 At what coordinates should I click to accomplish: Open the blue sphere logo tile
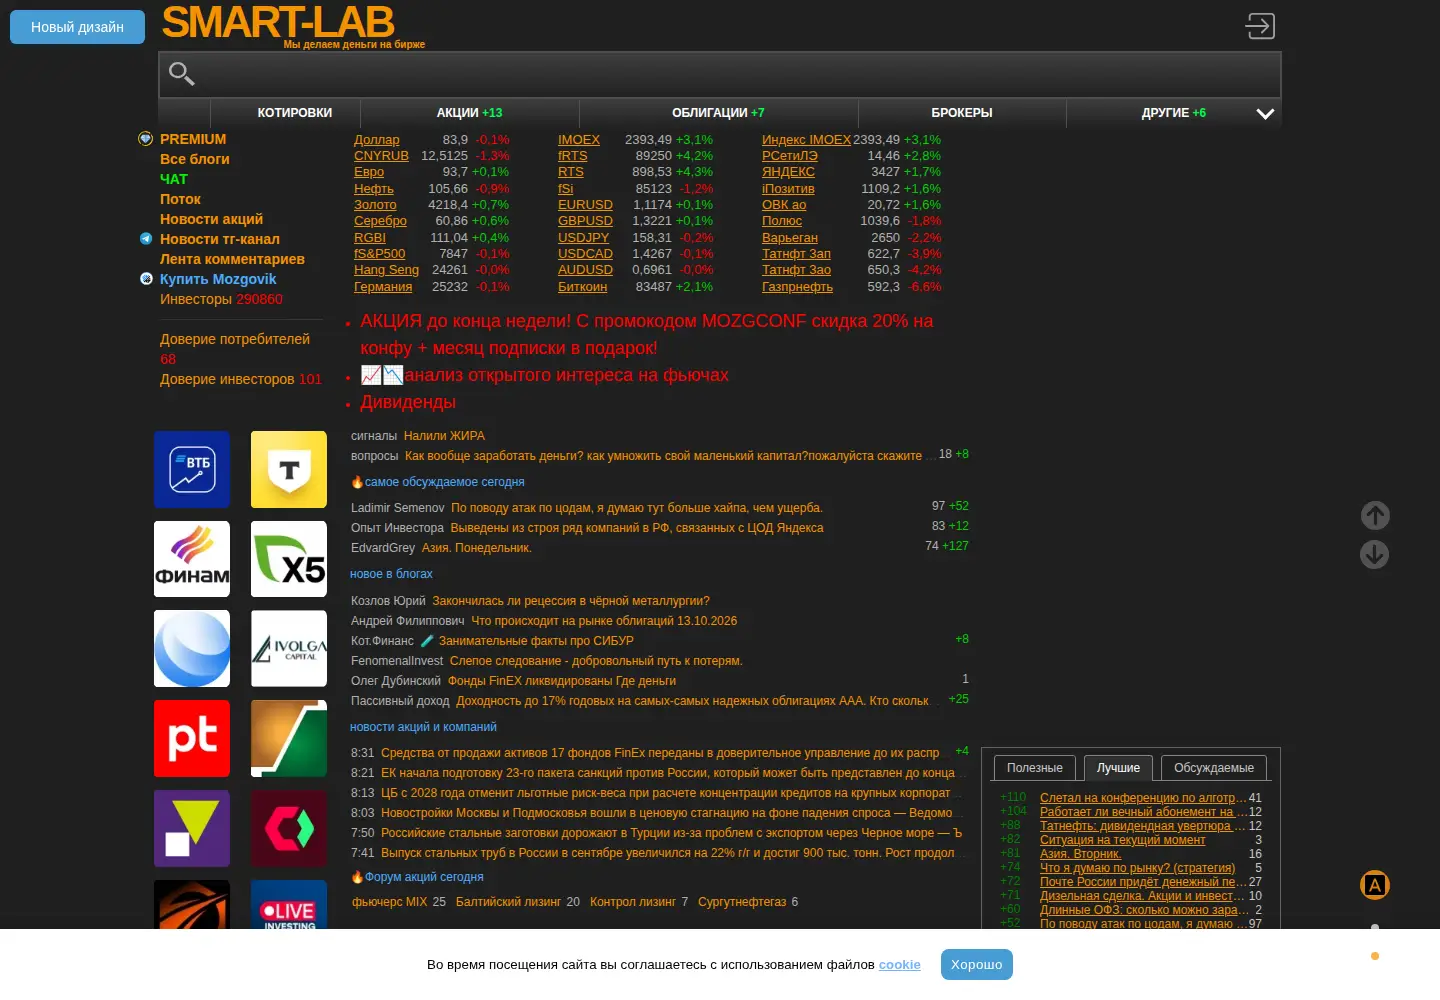(x=192, y=649)
